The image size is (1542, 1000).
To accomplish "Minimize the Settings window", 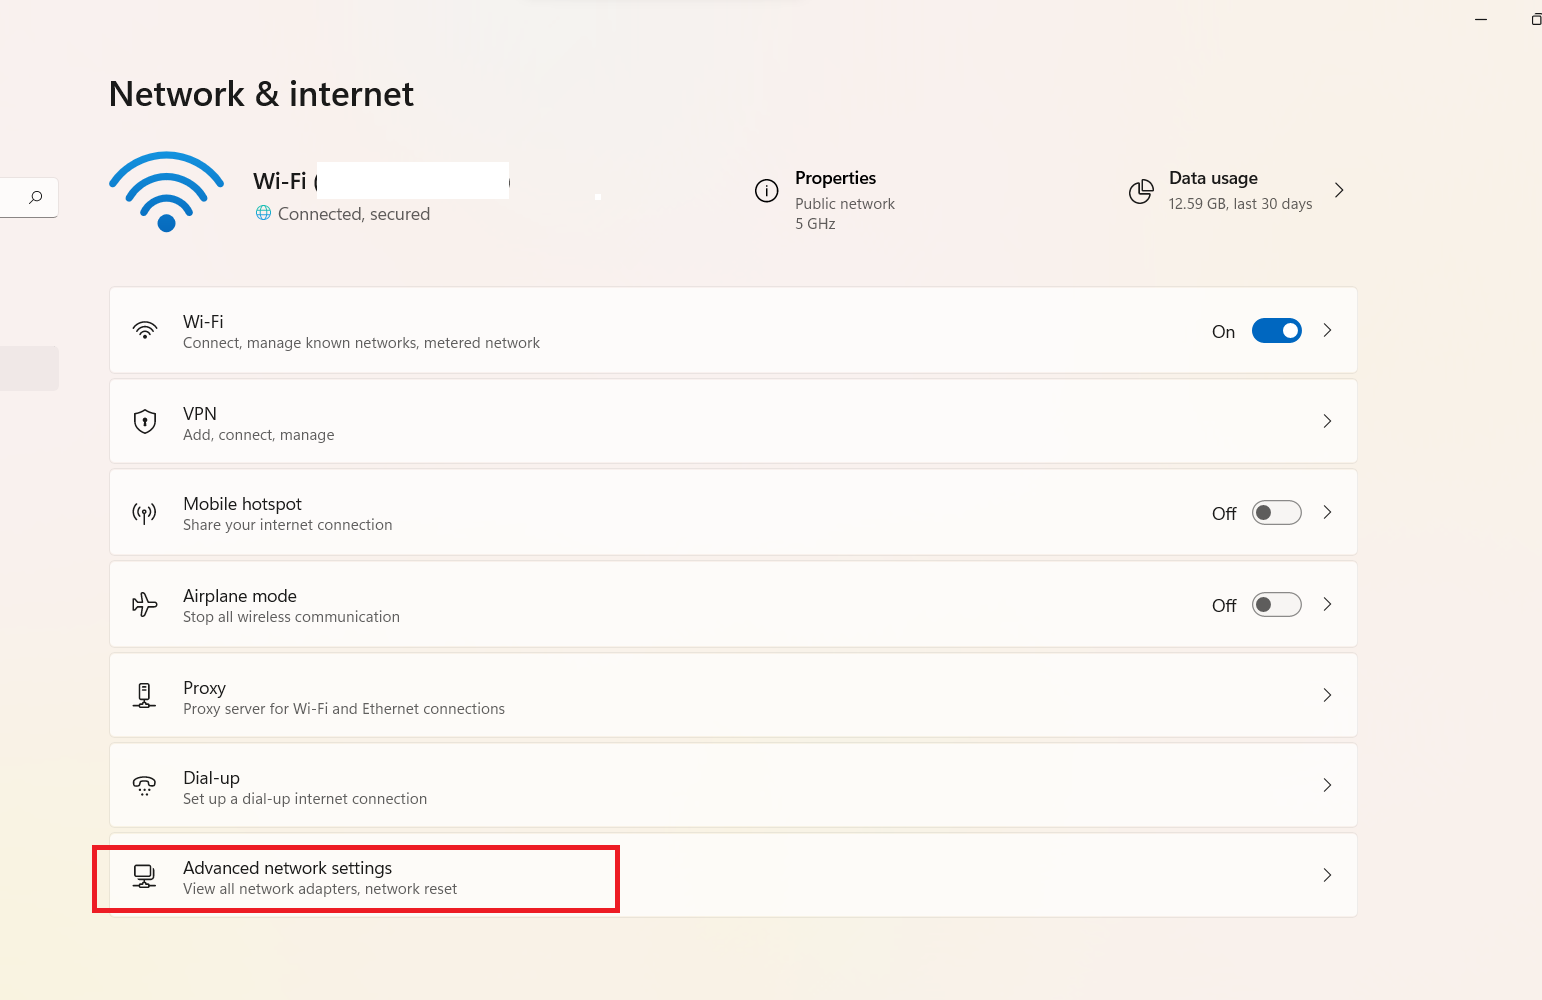I will 1481,19.
